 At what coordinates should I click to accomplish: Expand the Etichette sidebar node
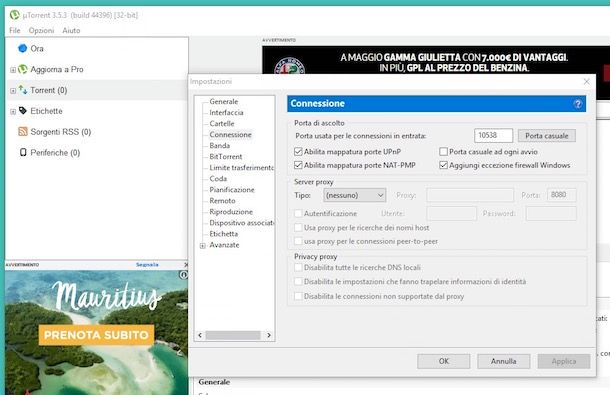pos(13,112)
